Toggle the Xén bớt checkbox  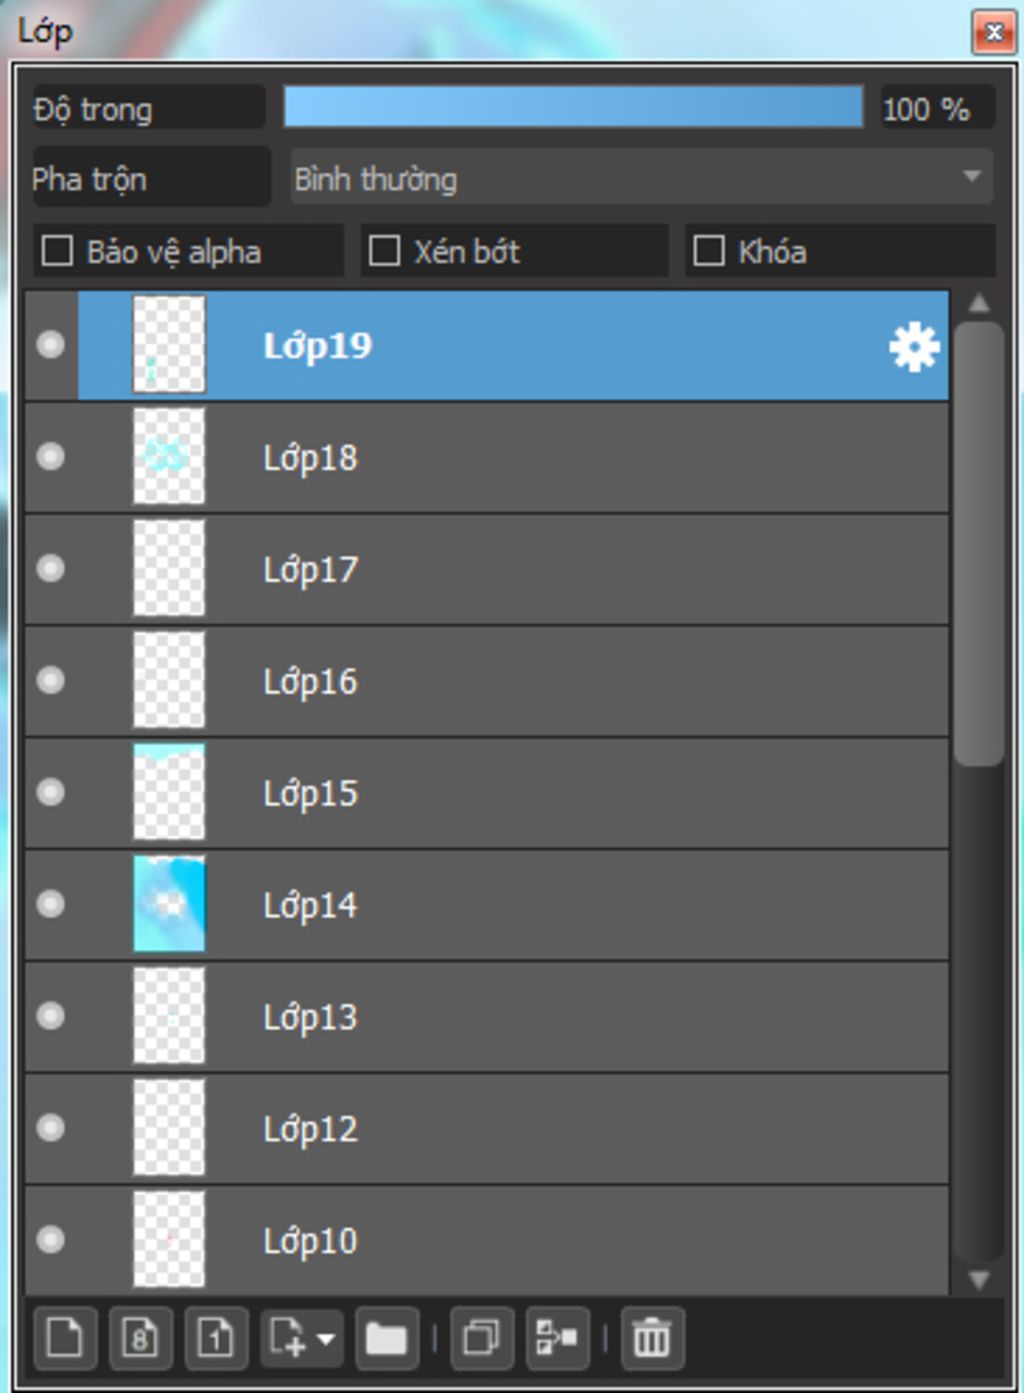point(384,251)
